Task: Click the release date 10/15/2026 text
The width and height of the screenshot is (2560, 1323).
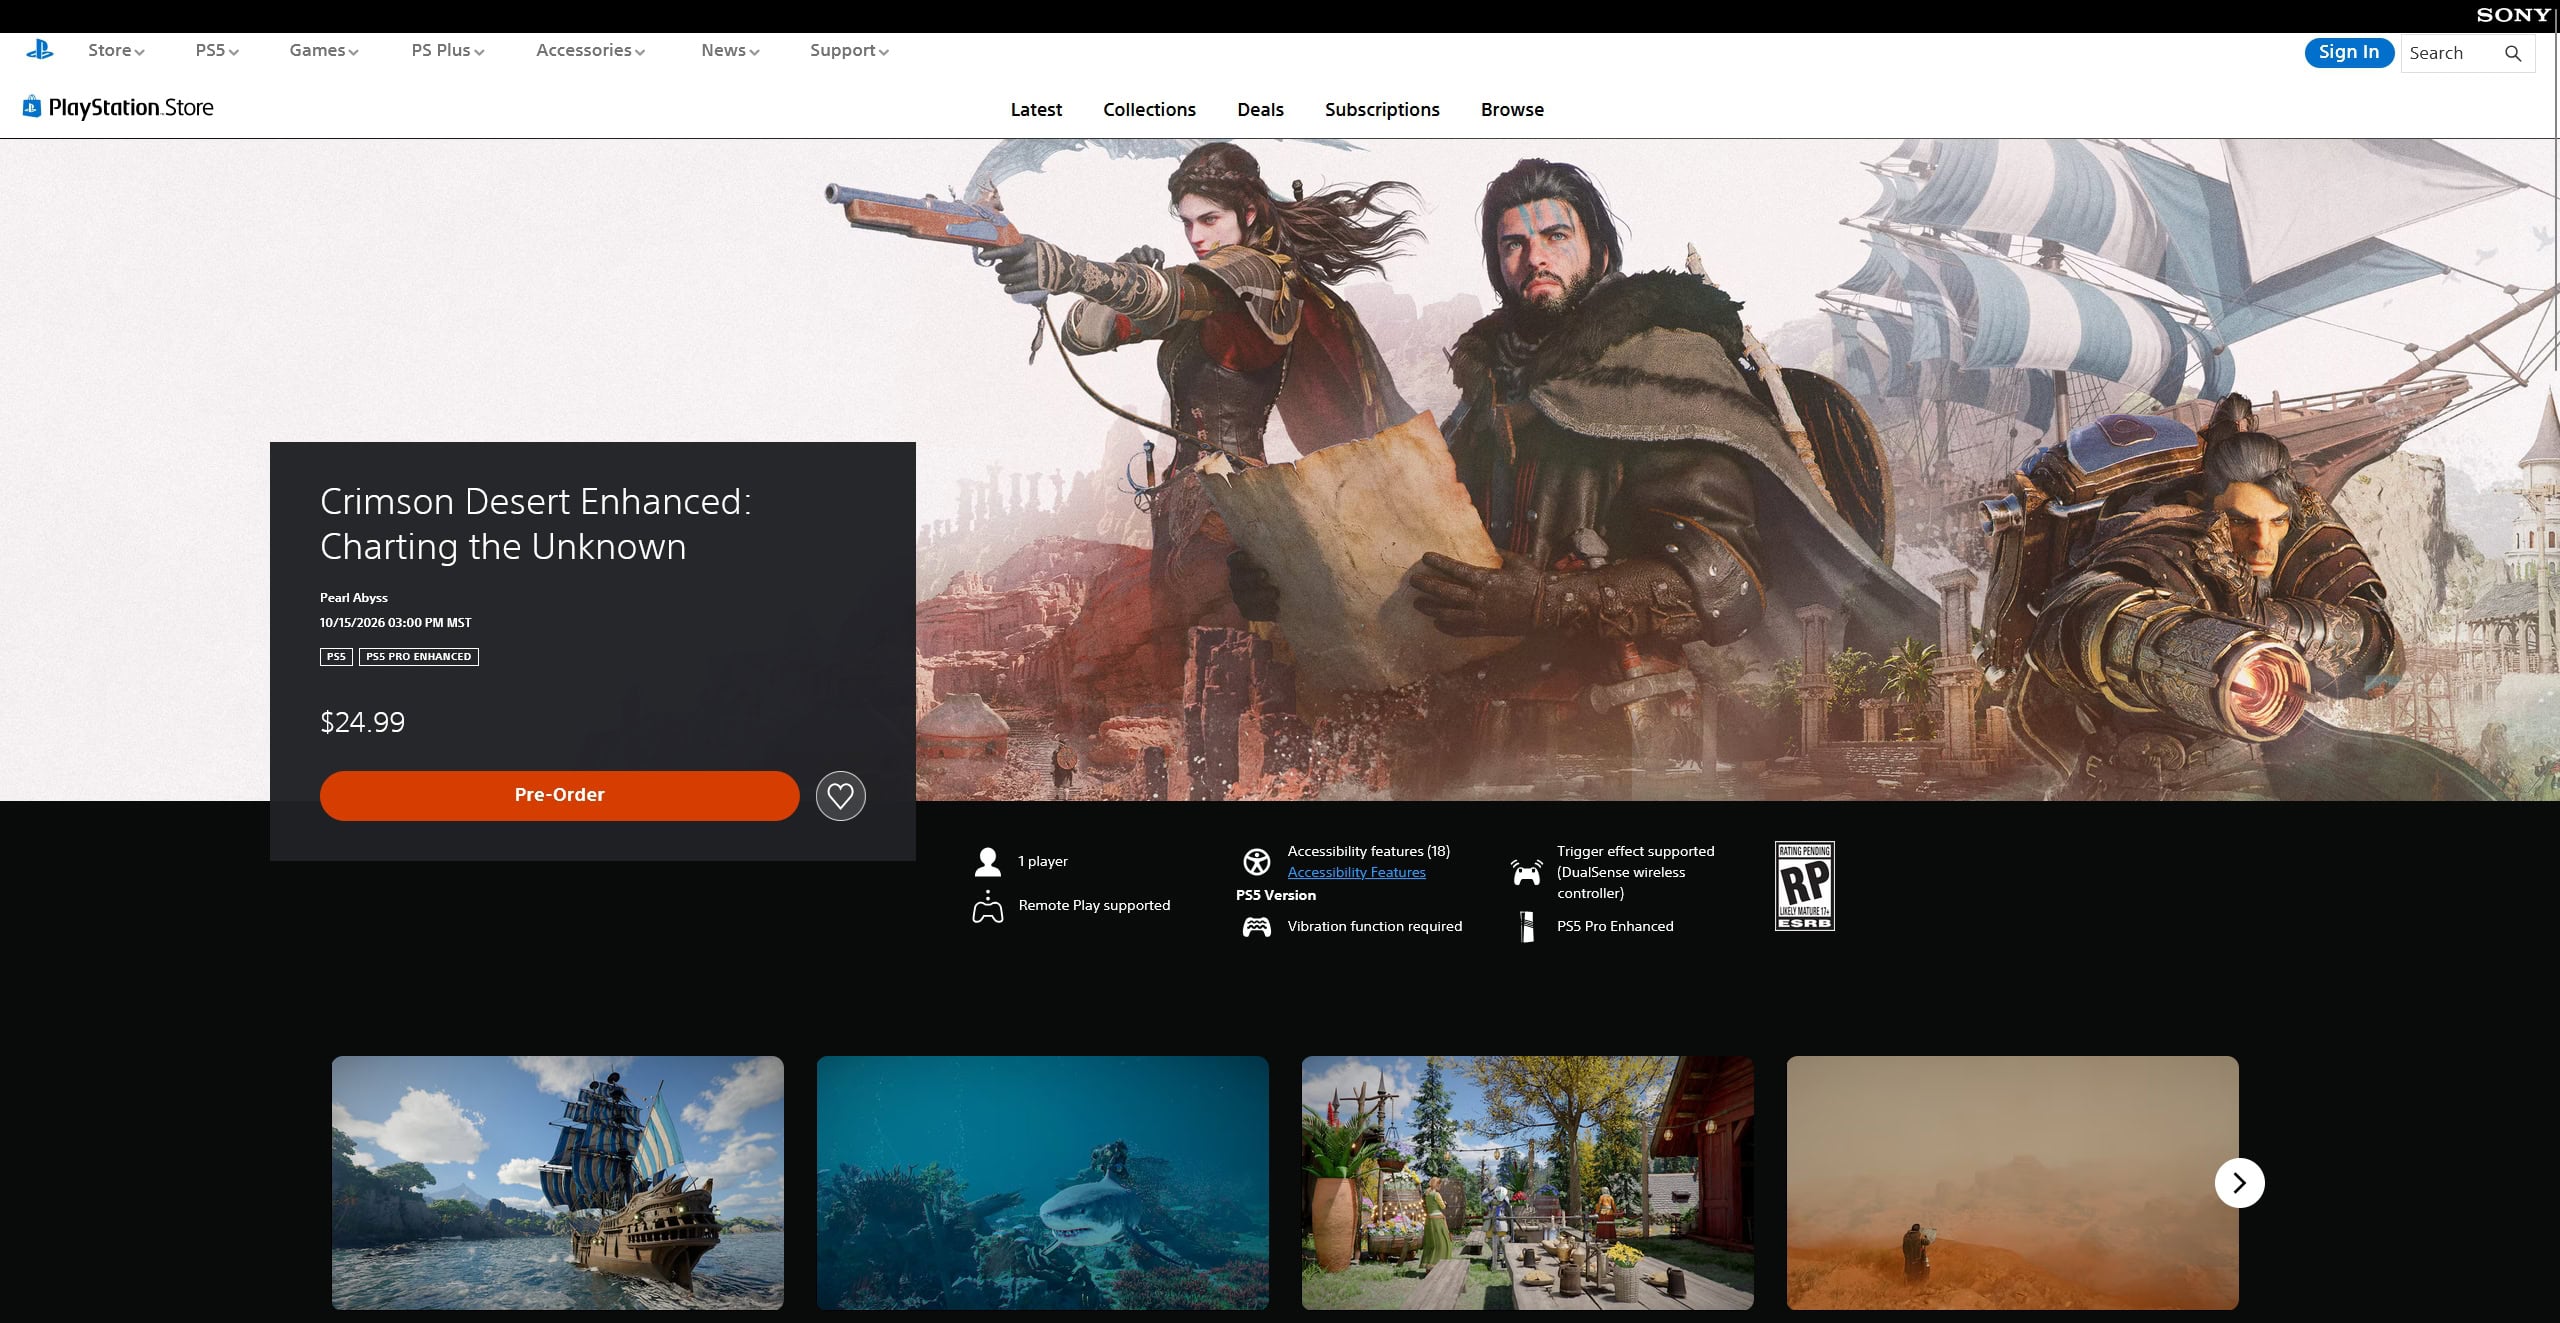Action: (x=395, y=623)
